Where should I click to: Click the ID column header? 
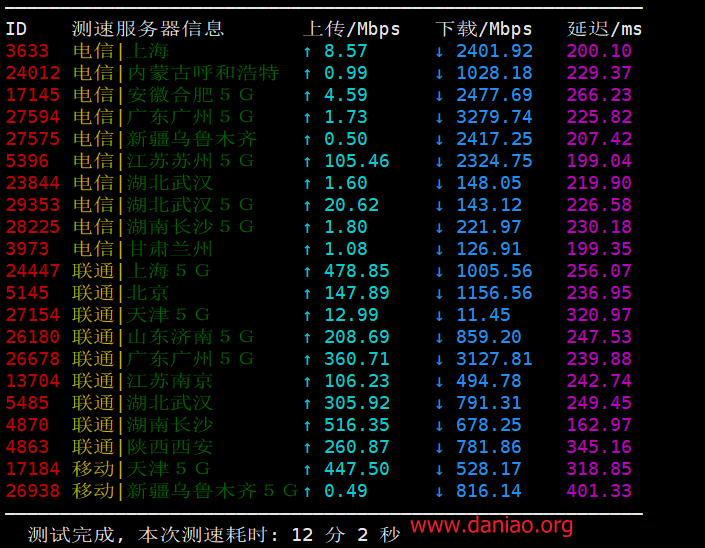click(16, 29)
